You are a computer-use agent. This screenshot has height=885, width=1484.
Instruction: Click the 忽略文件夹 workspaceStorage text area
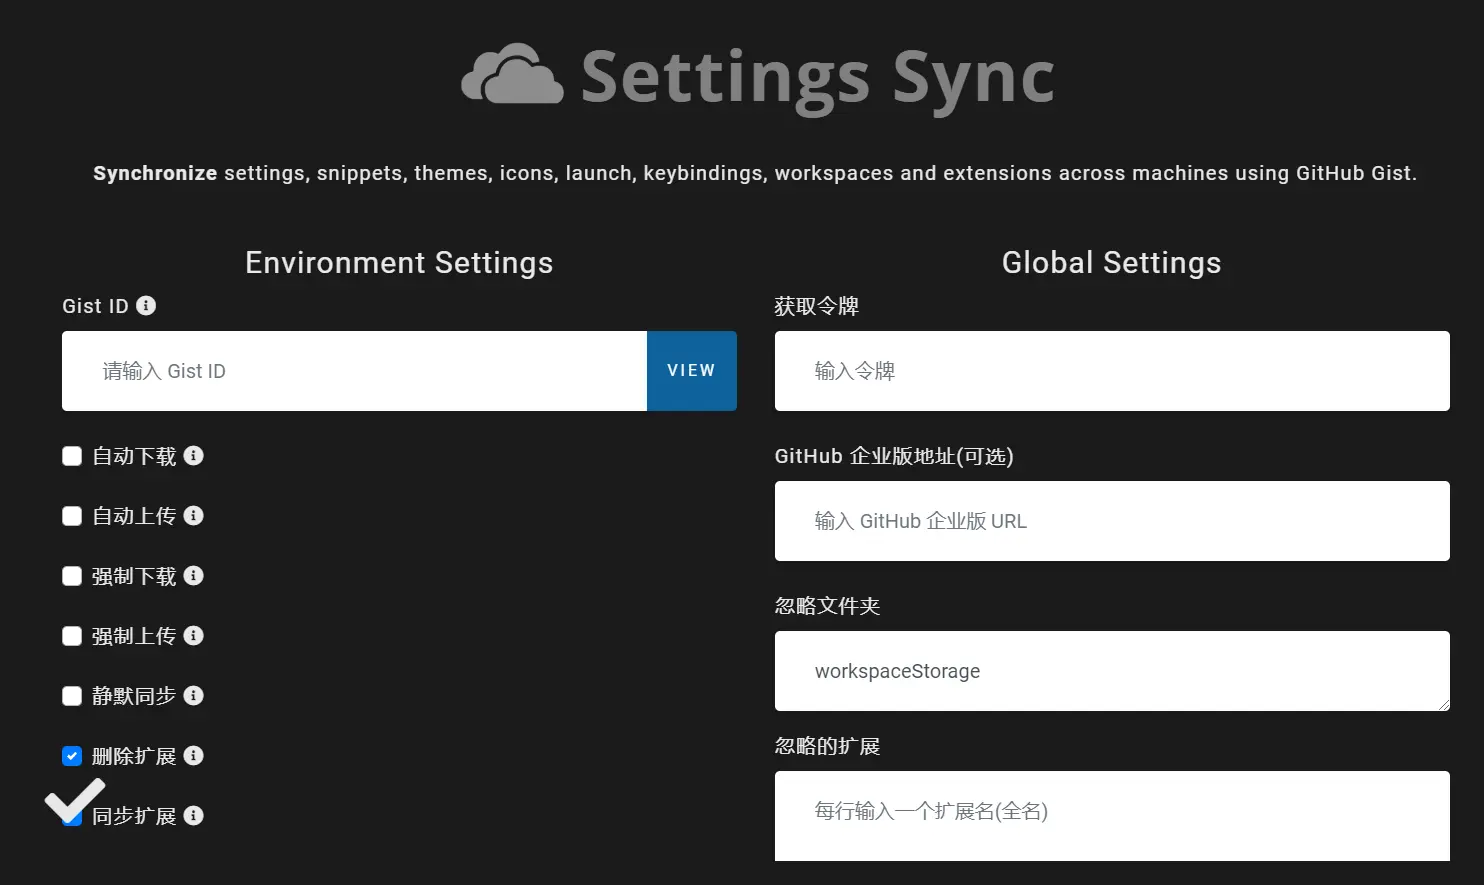coord(1111,671)
